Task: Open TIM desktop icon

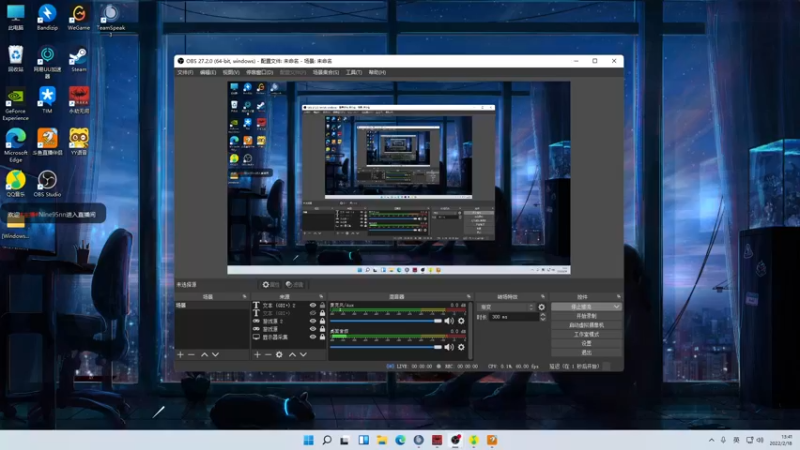Action: pos(47,100)
